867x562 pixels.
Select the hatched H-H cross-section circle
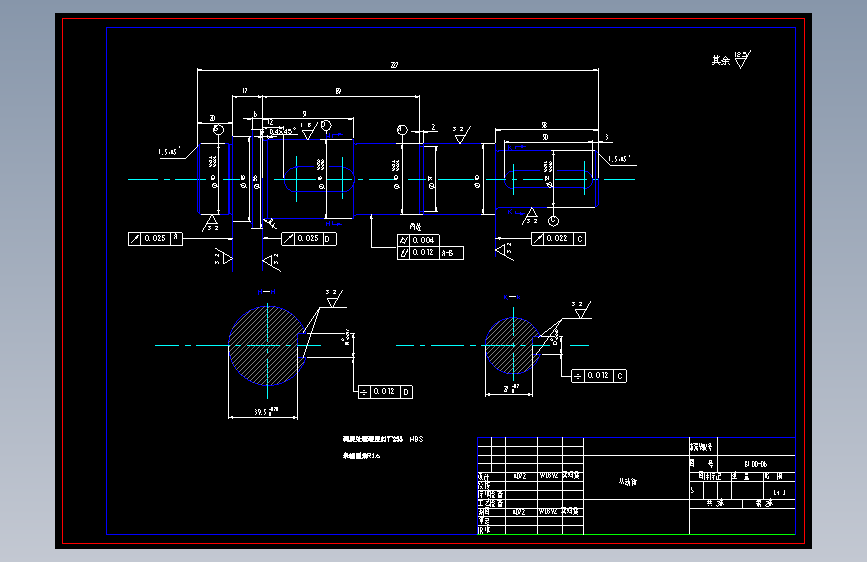(x=267, y=345)
